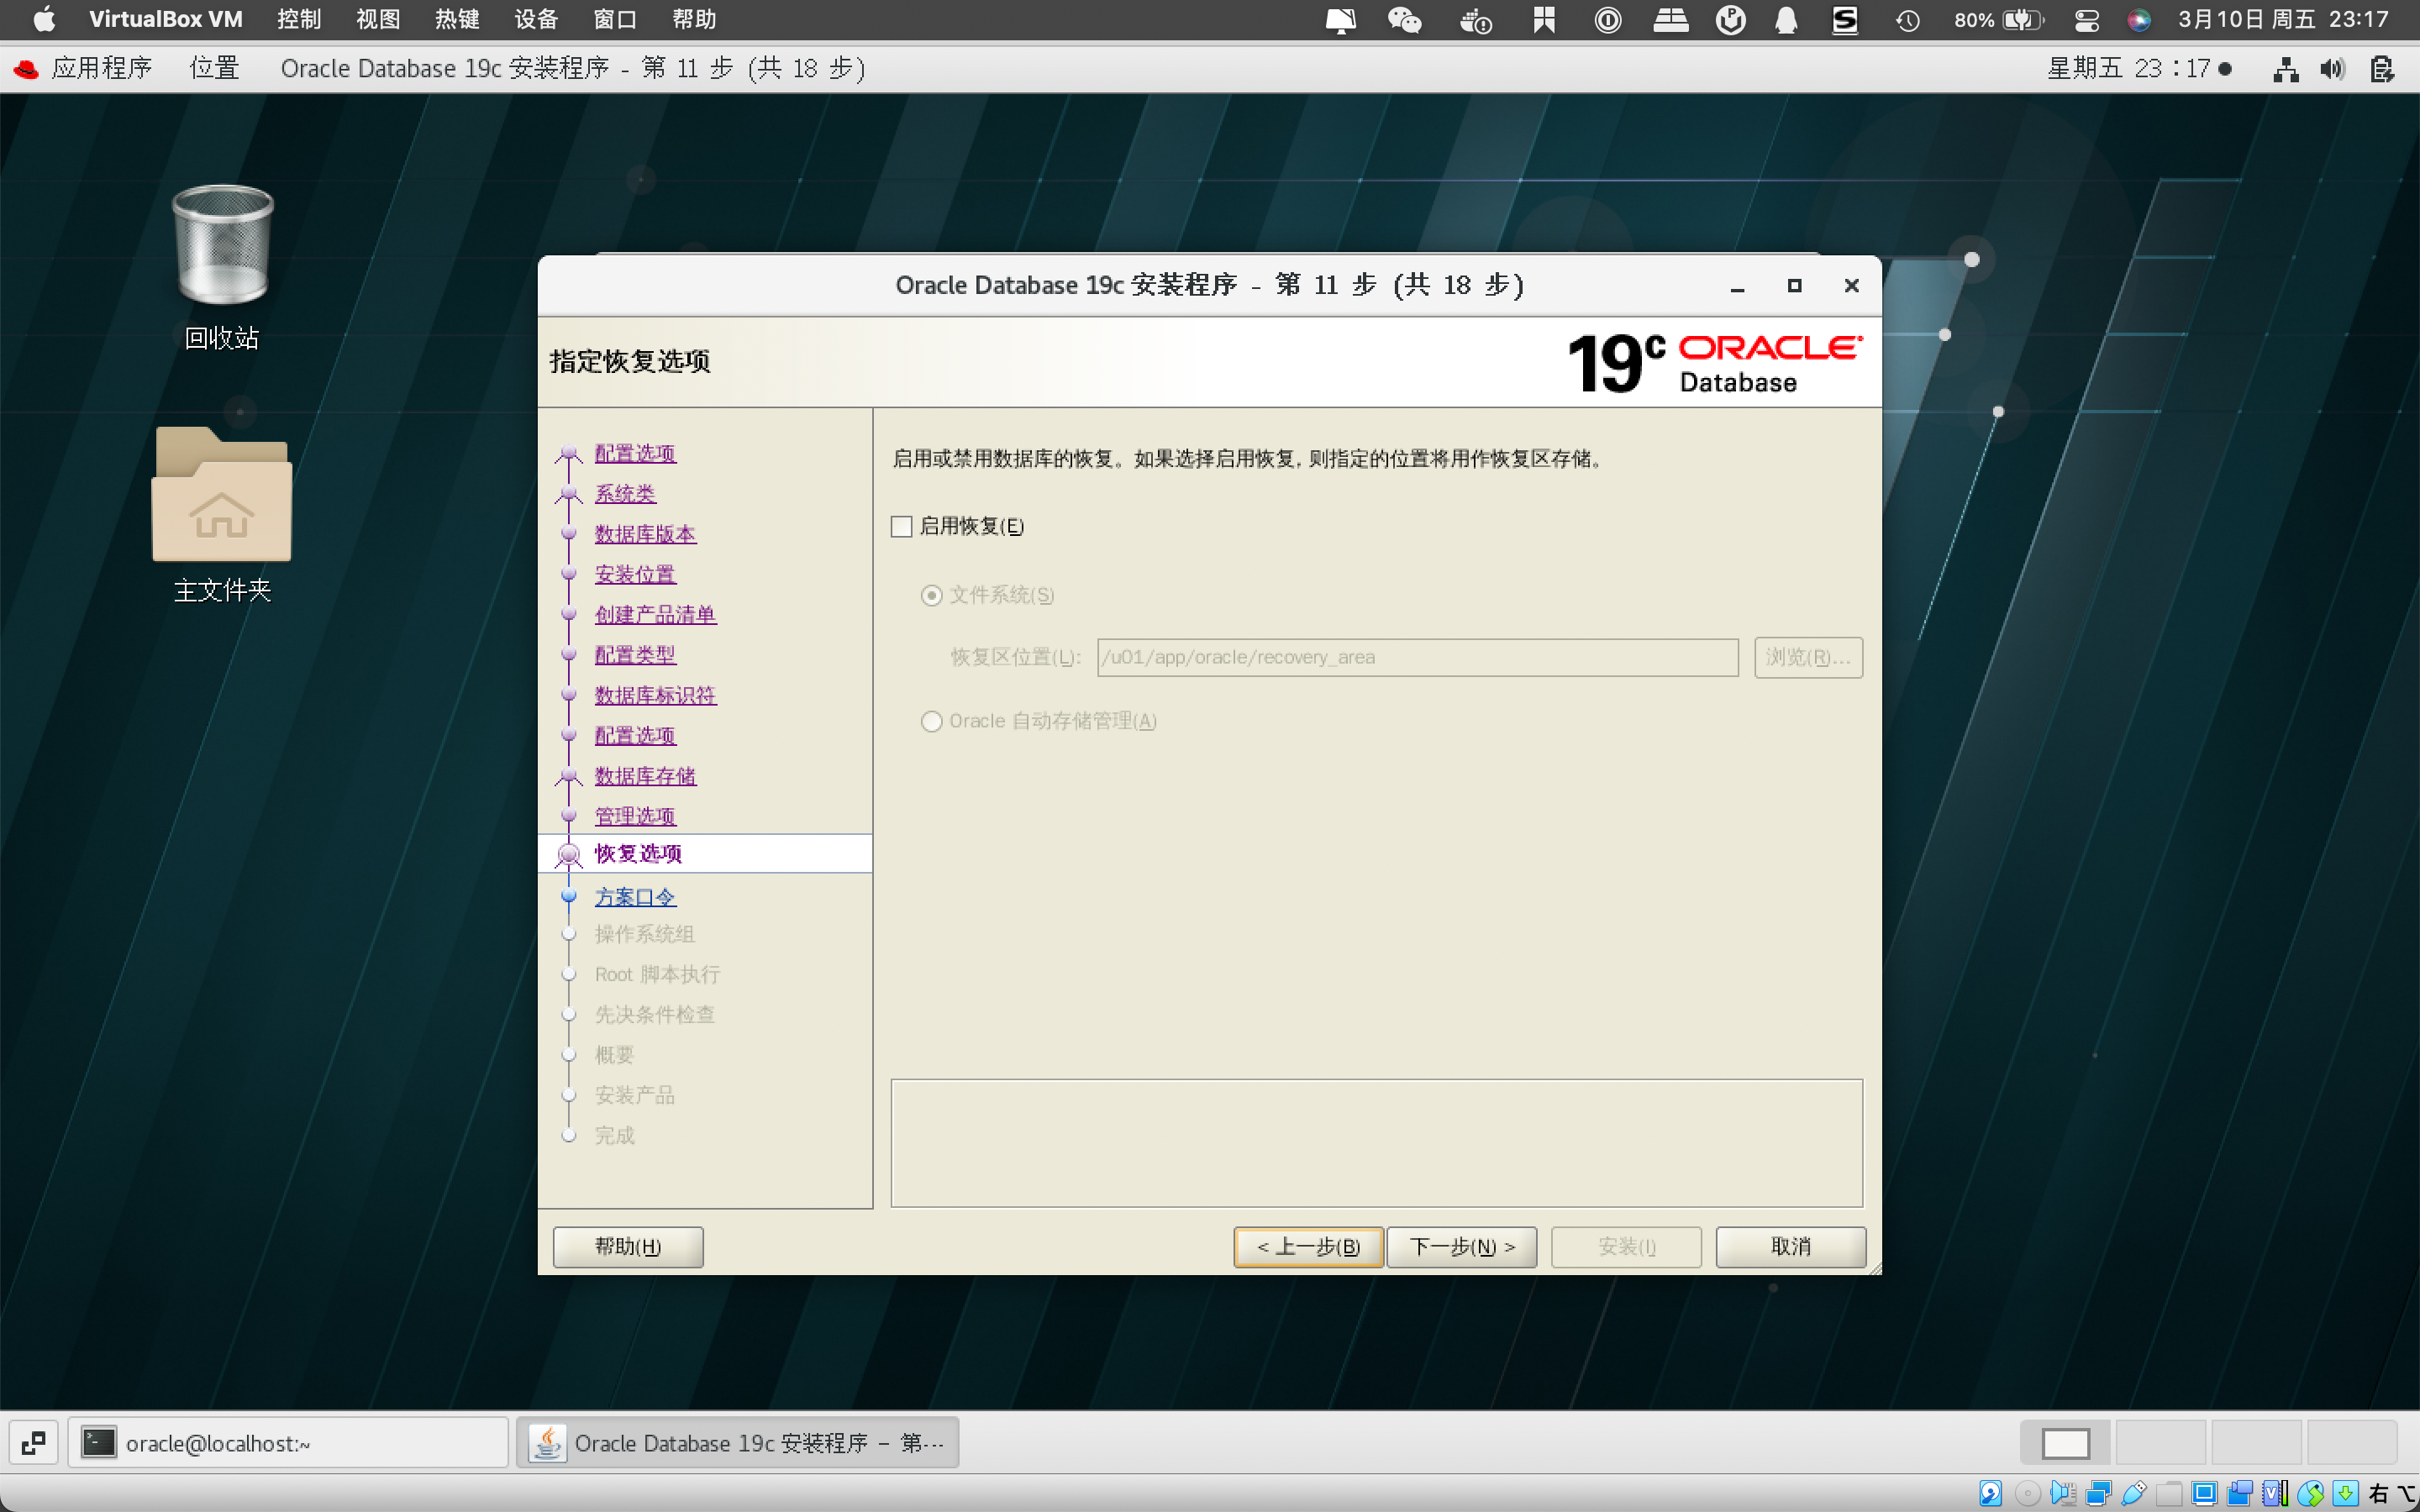Switch to the oracle@localhost terminal taskbar entry

(288, 1442)
